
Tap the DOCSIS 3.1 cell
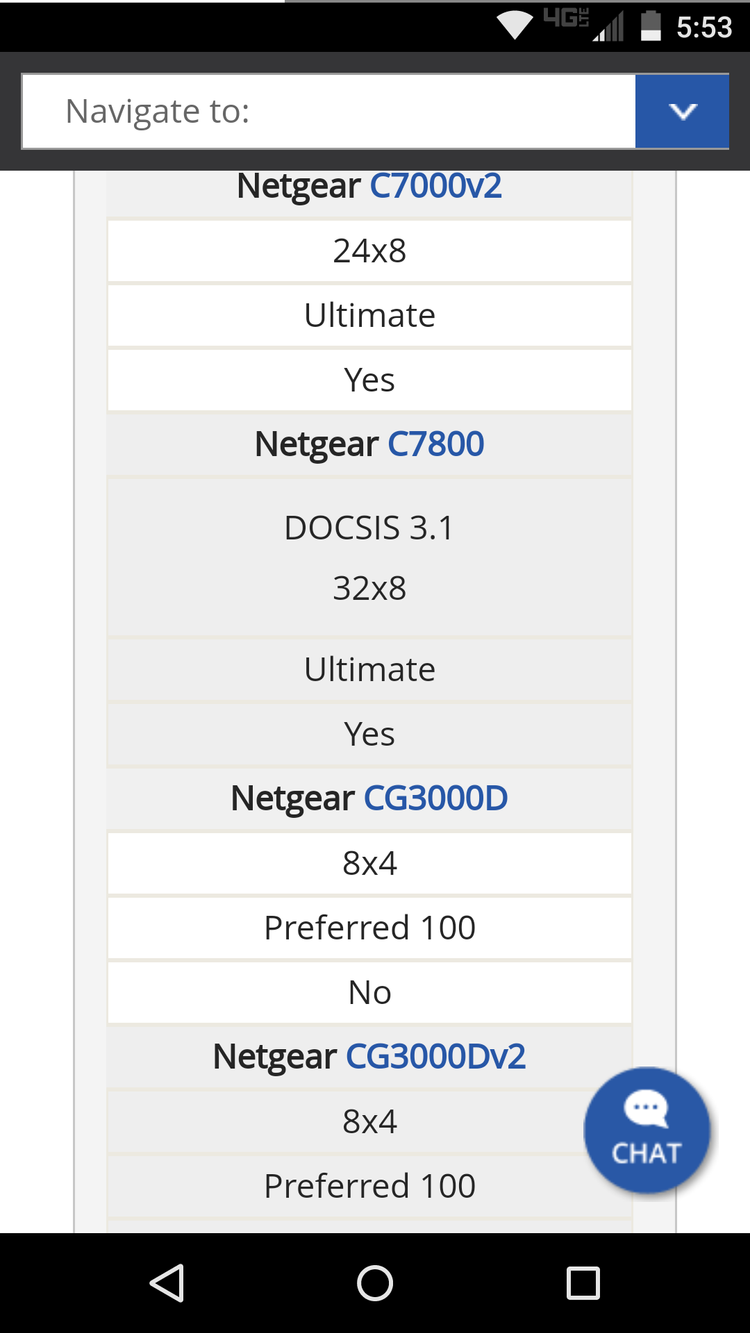click(369, 528)
